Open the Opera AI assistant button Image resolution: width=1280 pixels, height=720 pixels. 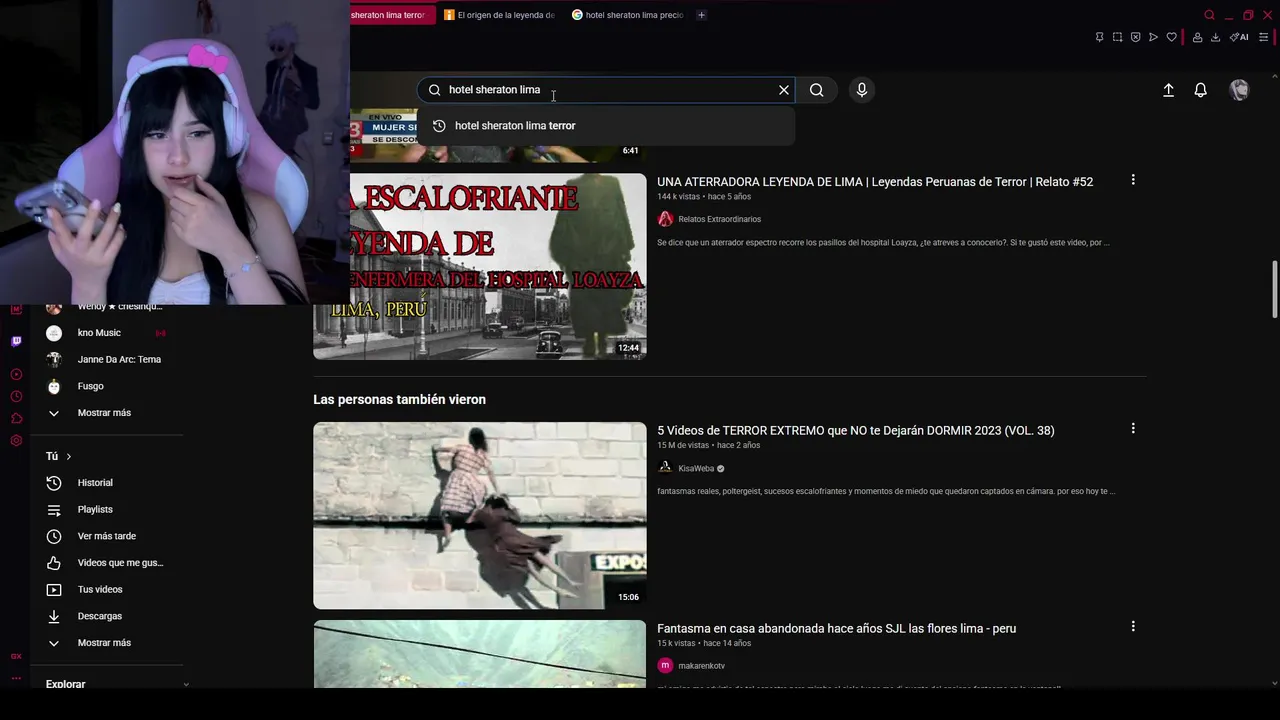1239,37
